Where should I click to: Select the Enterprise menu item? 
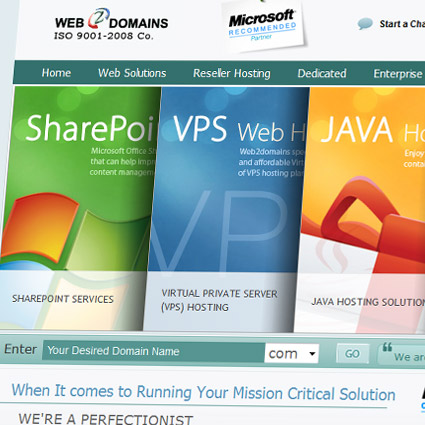click(399, 74)
